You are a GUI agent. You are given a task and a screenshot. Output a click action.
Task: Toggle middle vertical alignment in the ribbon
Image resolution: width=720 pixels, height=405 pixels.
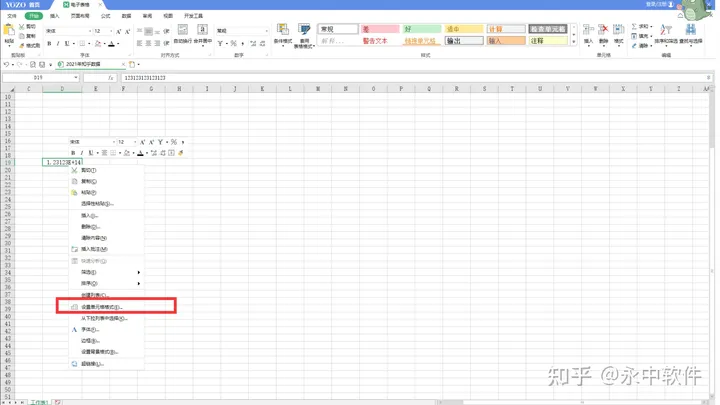point(148,31)
